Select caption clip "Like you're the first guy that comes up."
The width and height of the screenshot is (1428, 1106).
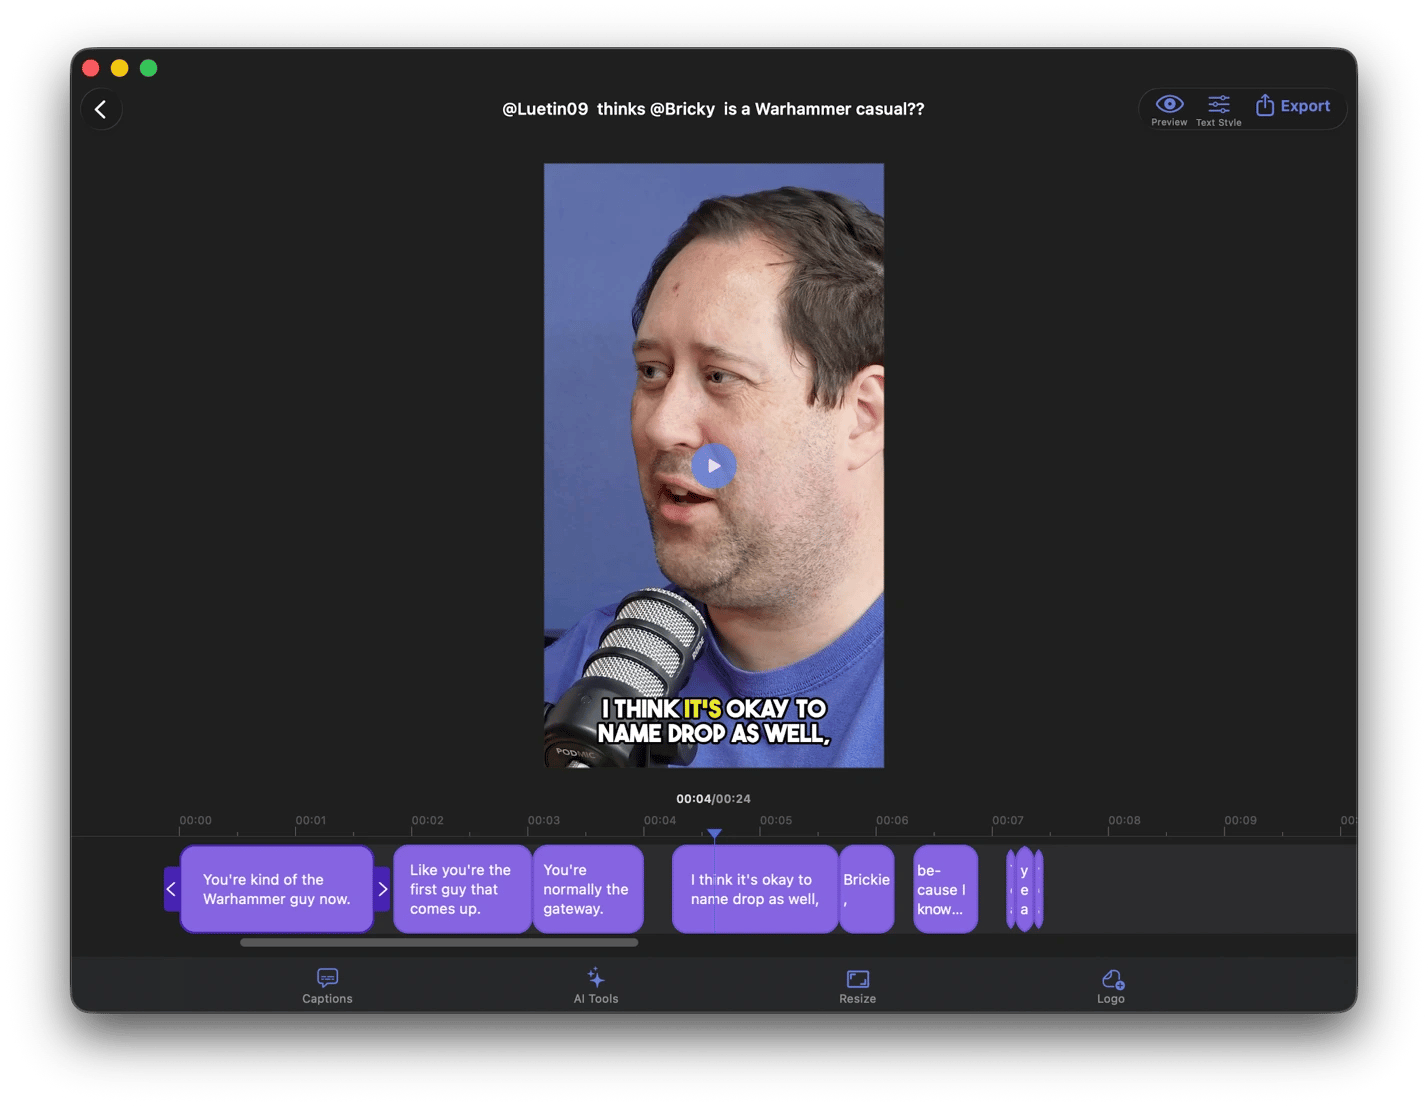coord(462,889)
